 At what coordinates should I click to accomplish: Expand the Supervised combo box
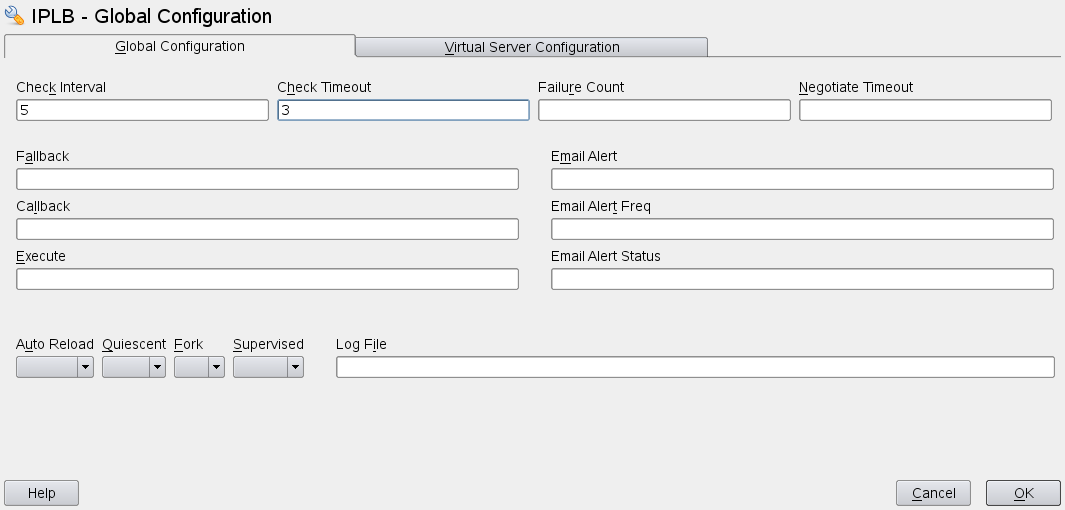[x=268, y=367]
